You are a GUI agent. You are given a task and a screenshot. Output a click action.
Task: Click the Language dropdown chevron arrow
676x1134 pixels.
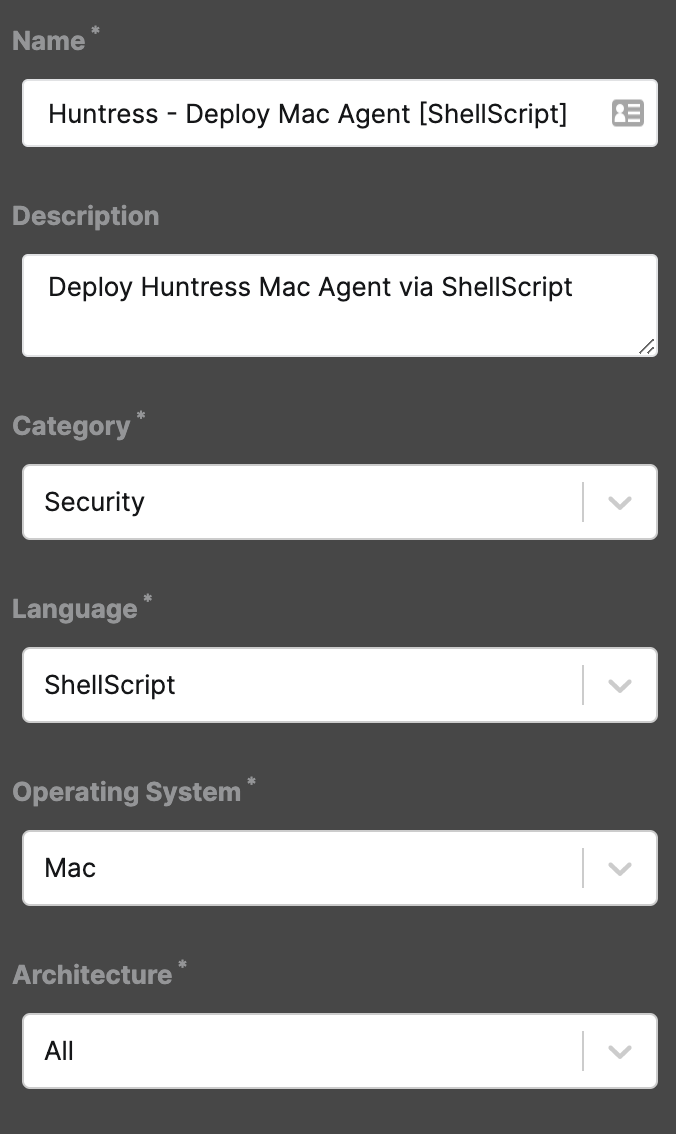pyautogui.click(x=620, y=686)
